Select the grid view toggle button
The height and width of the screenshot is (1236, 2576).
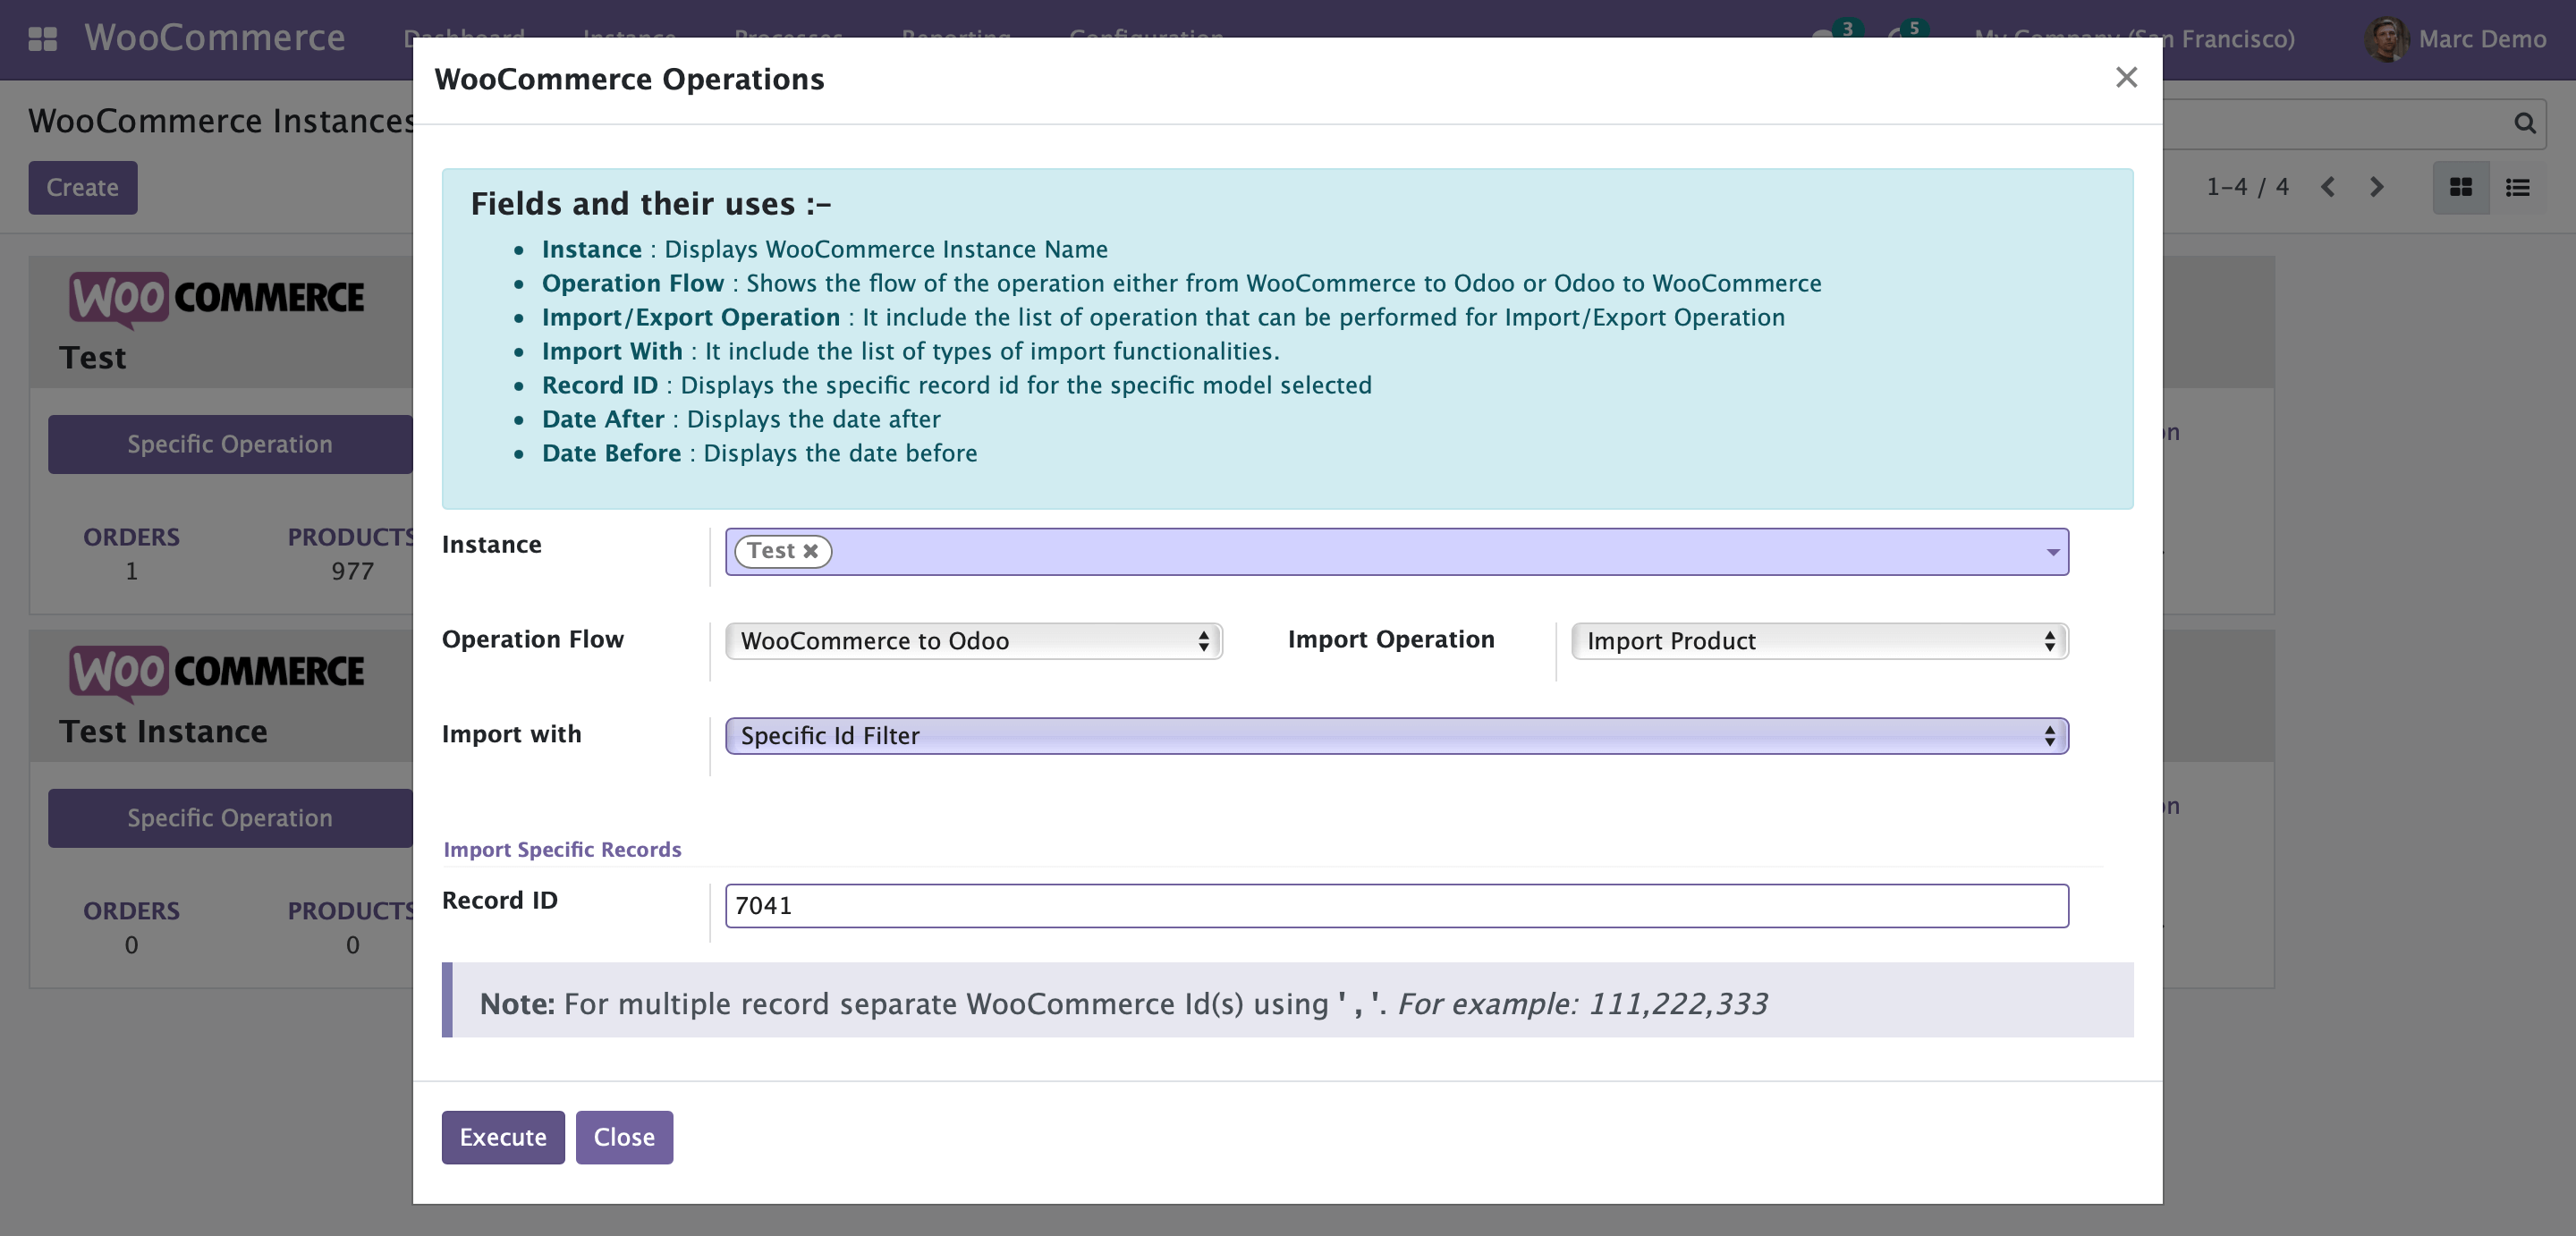coord(2461,187)
